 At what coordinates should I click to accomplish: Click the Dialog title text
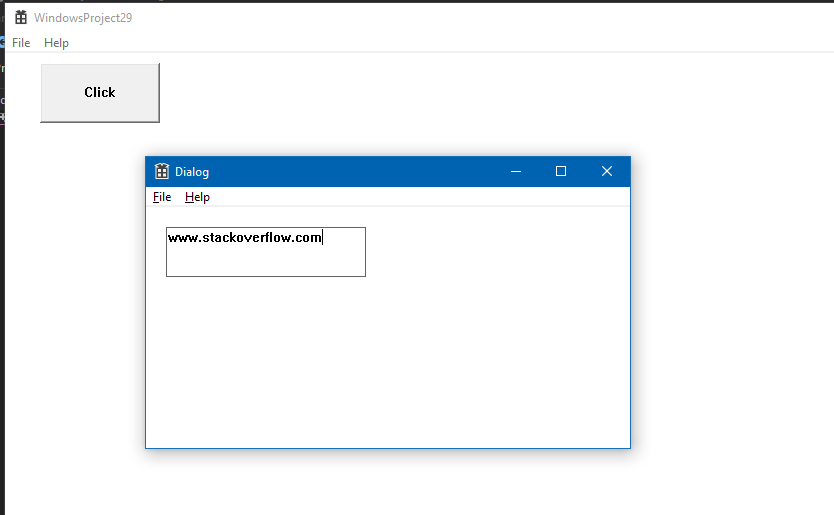coord(192,172)
